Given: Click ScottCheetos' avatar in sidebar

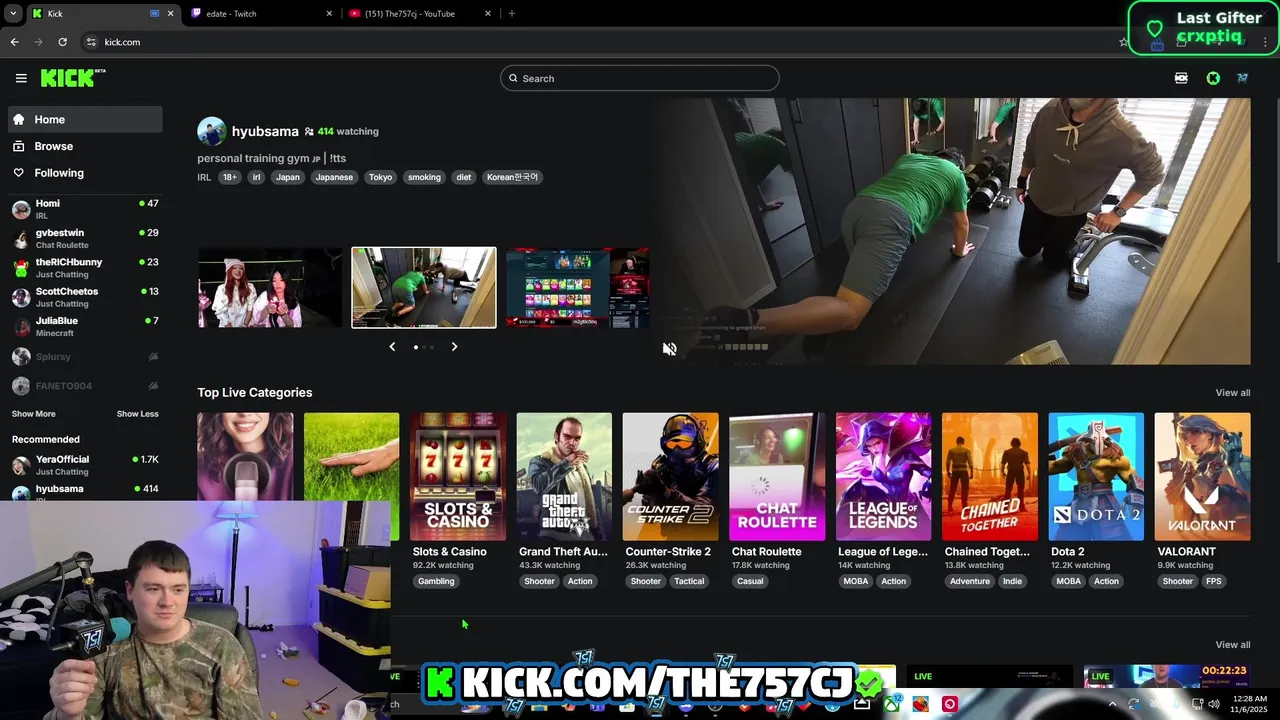Looking at the screenshot, I should click(x=21, y=297).
